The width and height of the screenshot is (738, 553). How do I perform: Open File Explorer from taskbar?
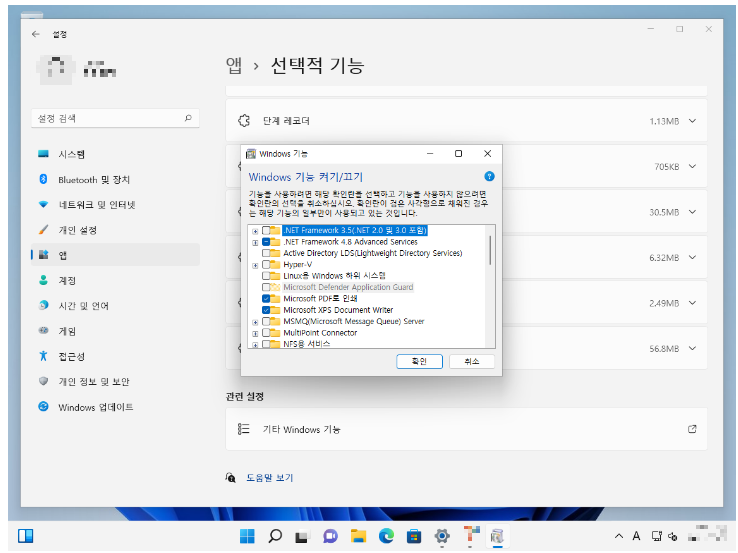coord(358,536)
